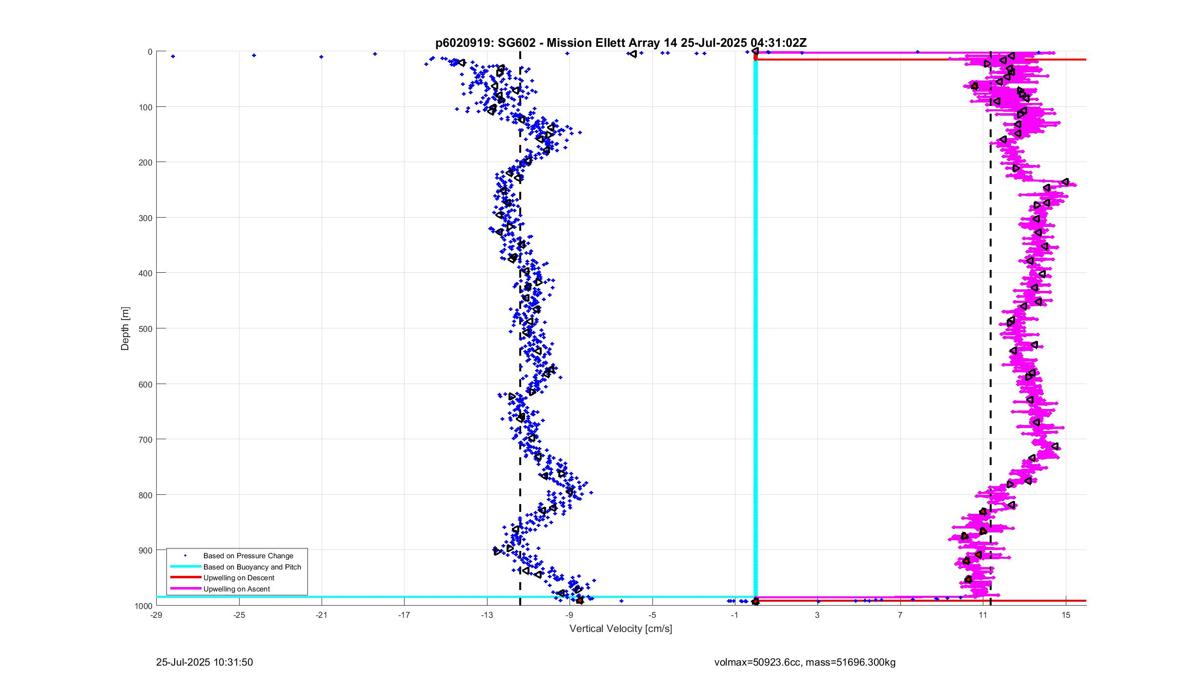Click depth tick label '700'
This screenshot has height=681, width=1200.
click(x=145, y=439)
